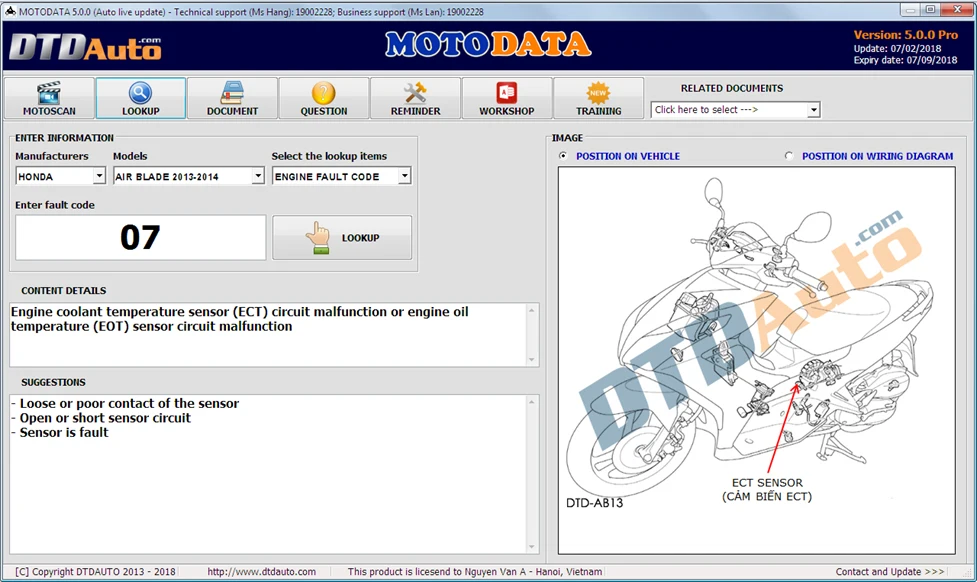Open the DOCUMENT section
The image size is (977, 582).
point(232,97)
